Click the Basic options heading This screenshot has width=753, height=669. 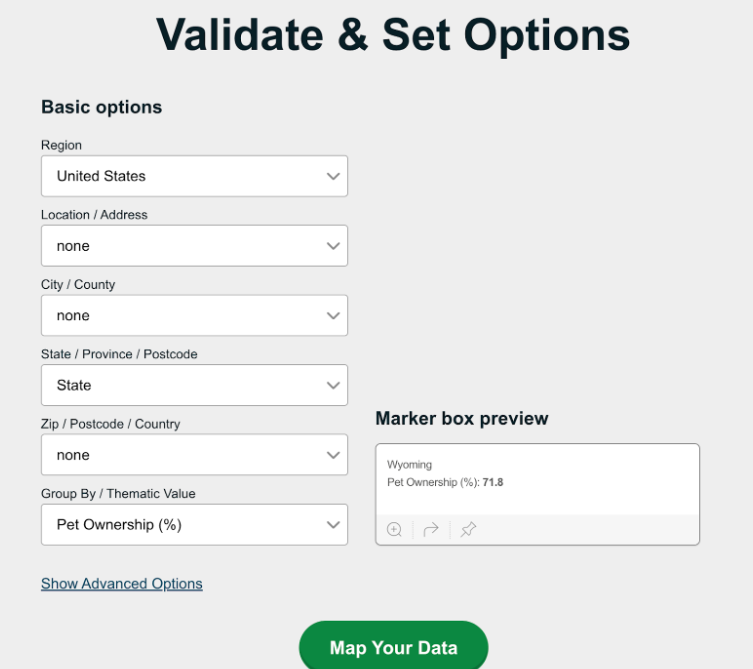tap(101, 107)
